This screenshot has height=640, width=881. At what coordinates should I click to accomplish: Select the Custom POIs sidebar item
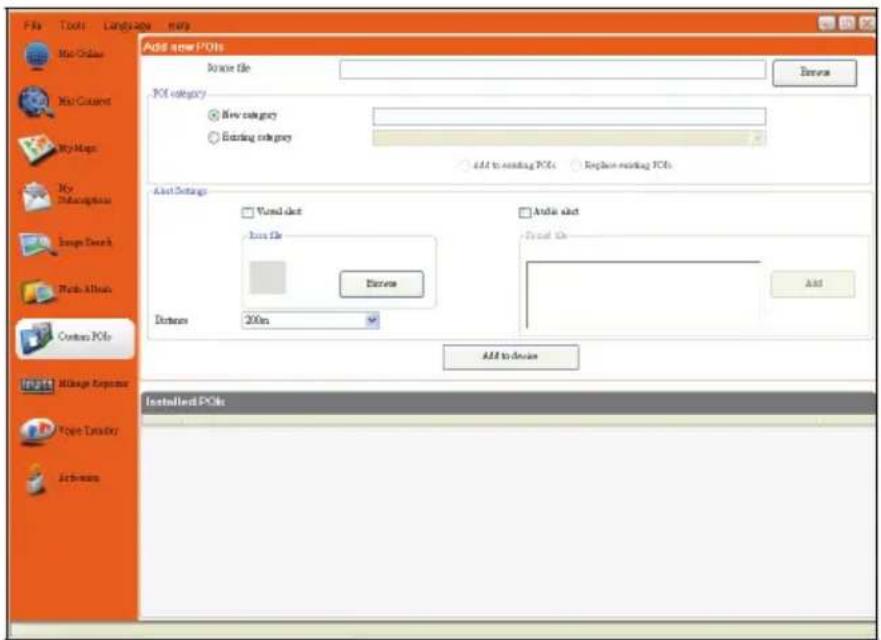coord(75,337)
